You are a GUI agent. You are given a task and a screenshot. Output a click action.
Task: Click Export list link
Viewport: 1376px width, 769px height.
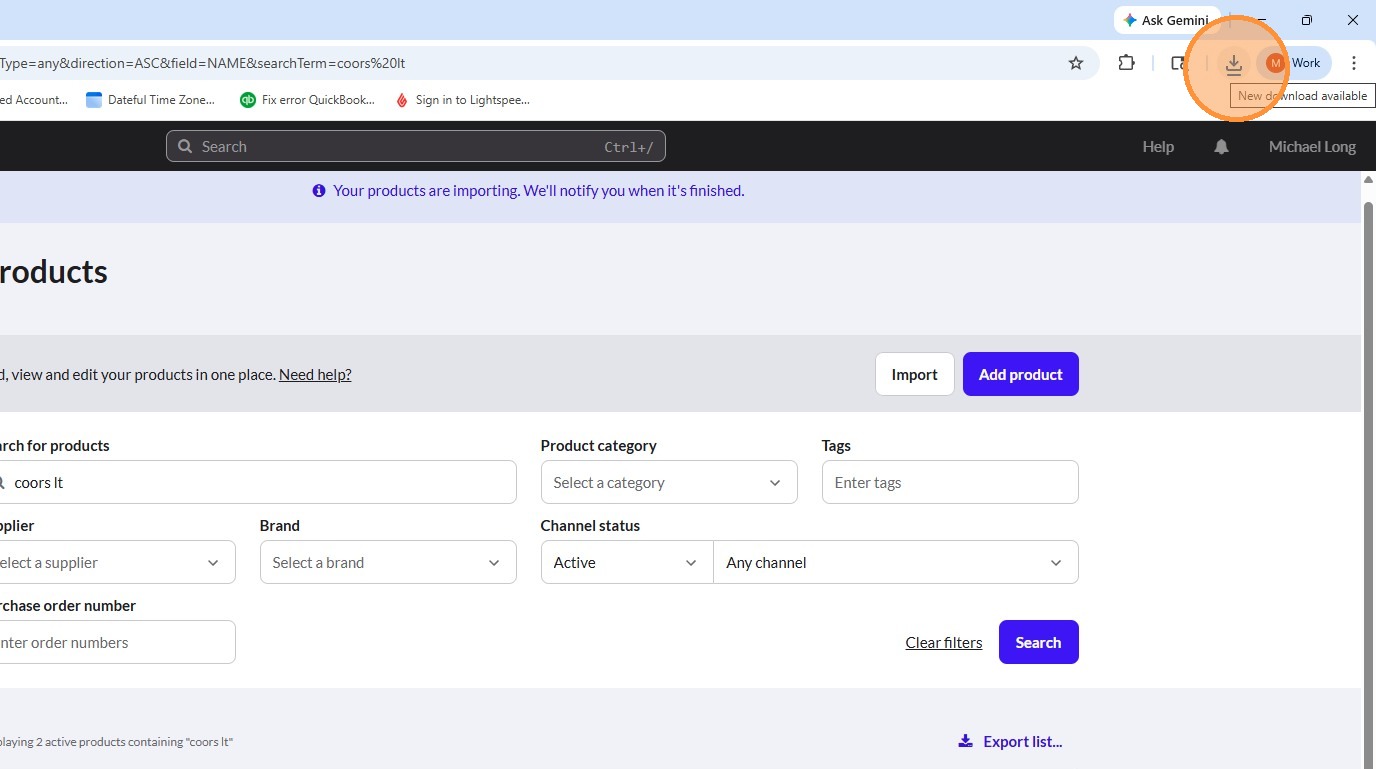point(1010,741)
